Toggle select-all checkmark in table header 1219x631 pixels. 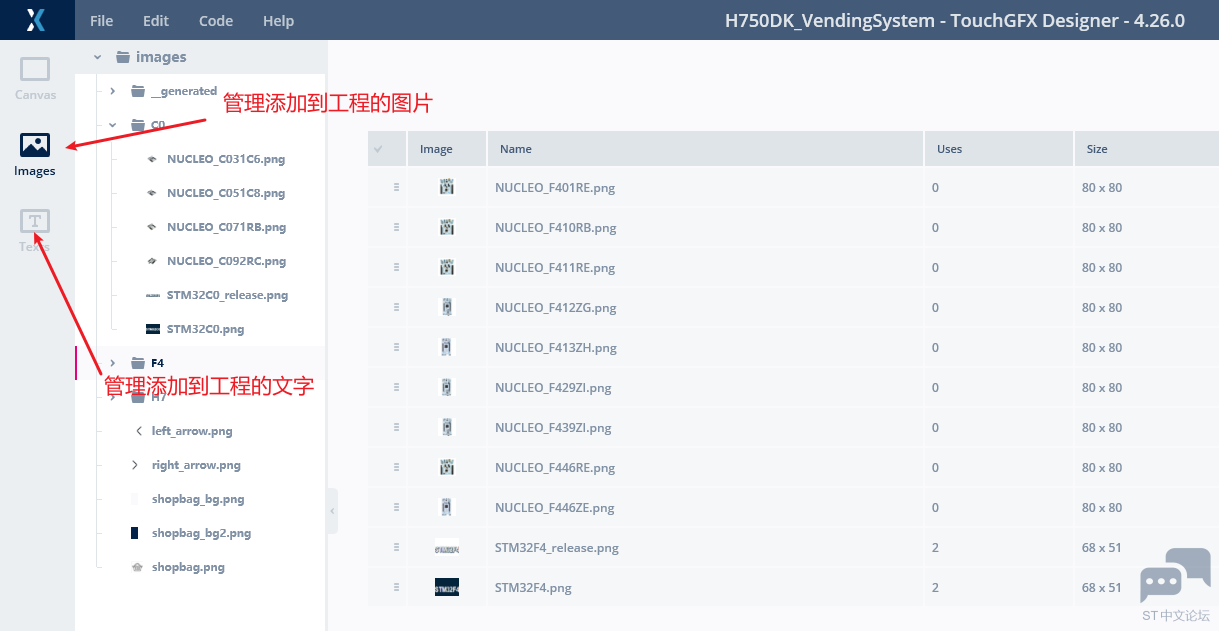378,149
